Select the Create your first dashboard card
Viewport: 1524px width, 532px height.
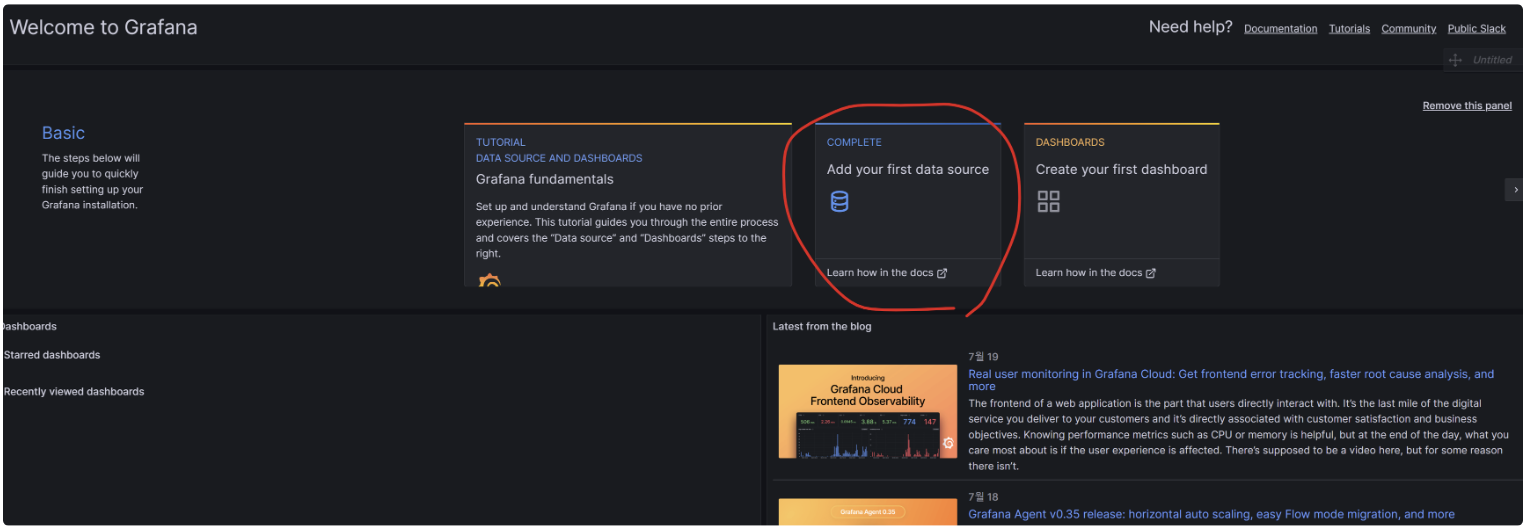point(1122,206)
